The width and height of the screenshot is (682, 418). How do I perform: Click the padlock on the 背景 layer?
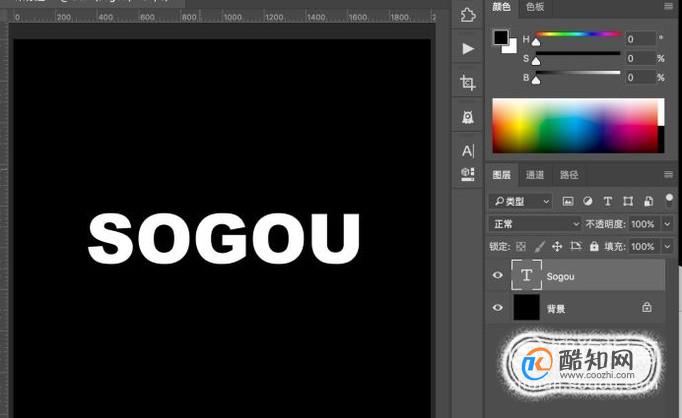(x=647, y=307)
